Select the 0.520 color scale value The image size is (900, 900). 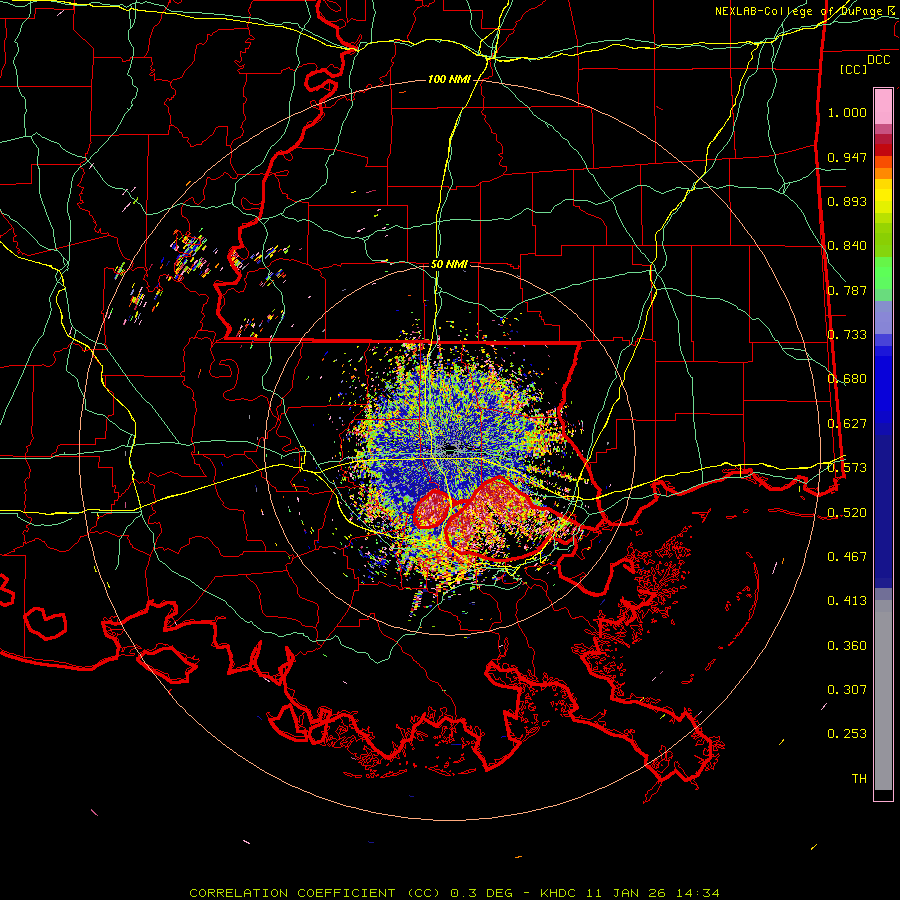tap(847, 513)
